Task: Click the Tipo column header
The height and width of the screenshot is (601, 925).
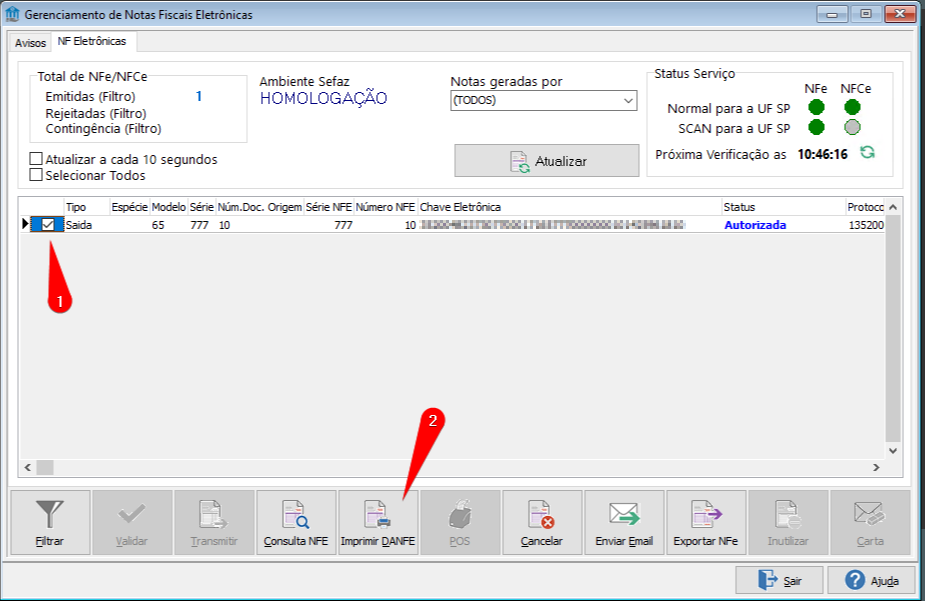Action: pyautogui.click(x=87, y=207)
